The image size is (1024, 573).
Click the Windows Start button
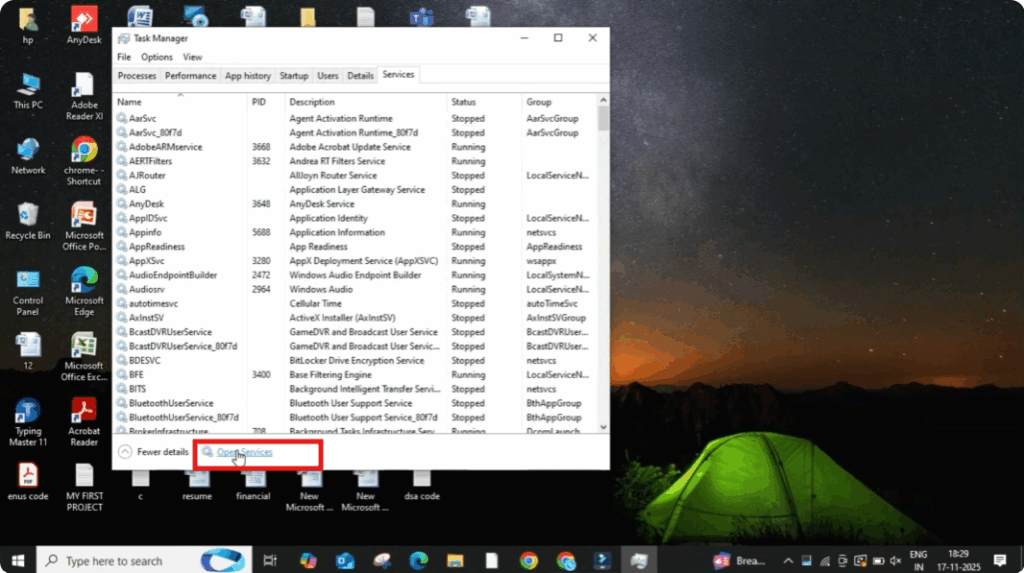coord(17,560)
